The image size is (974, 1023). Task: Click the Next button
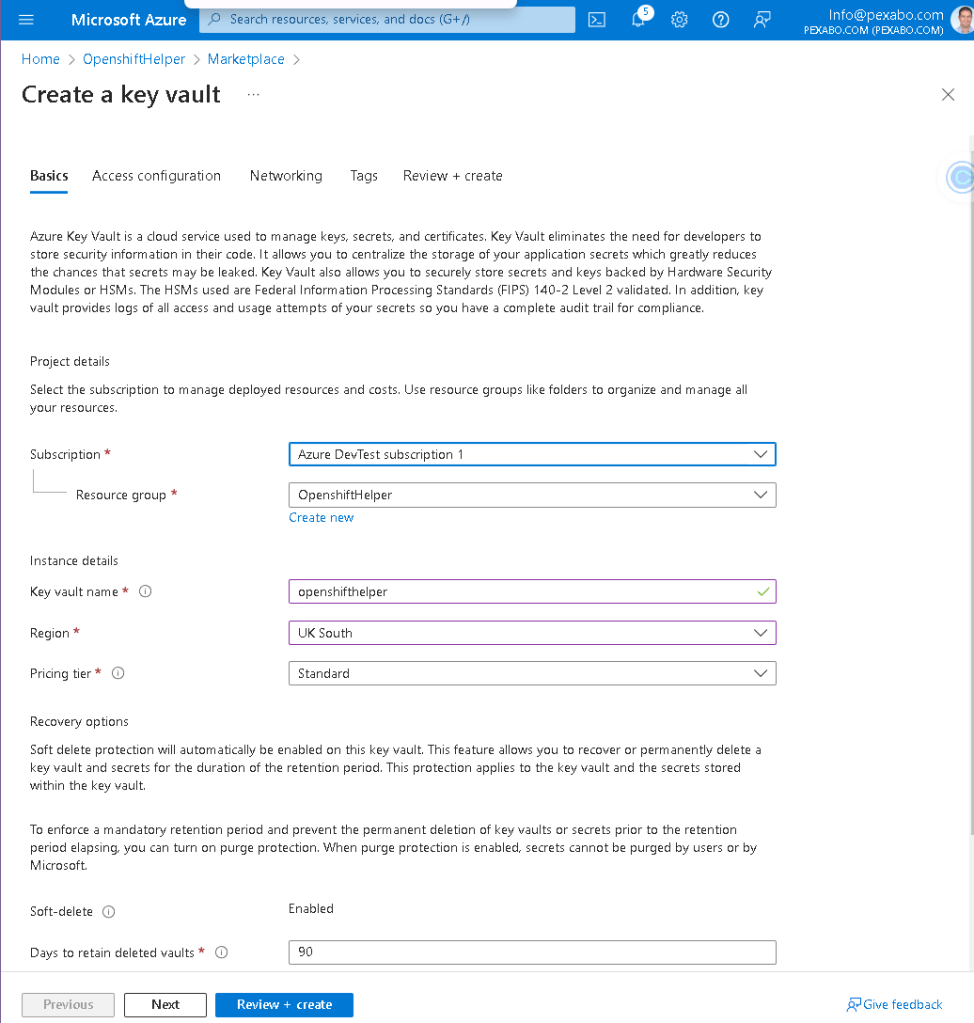165,1005
